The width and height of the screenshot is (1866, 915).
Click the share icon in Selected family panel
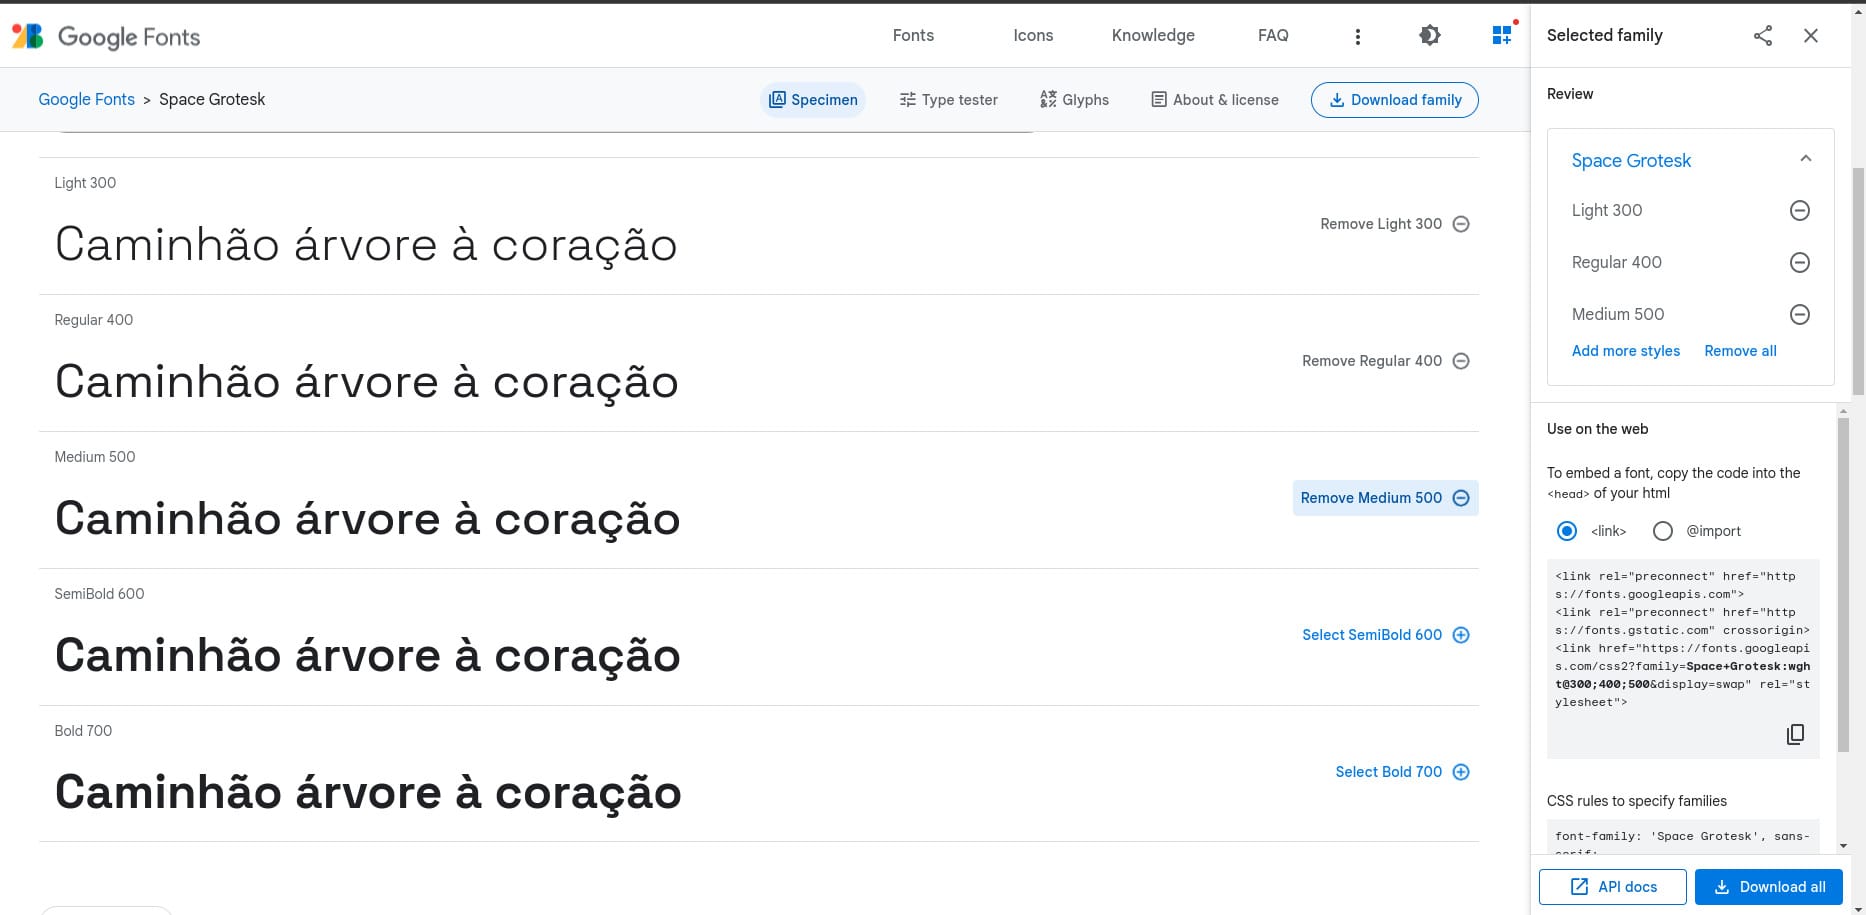1763,35
